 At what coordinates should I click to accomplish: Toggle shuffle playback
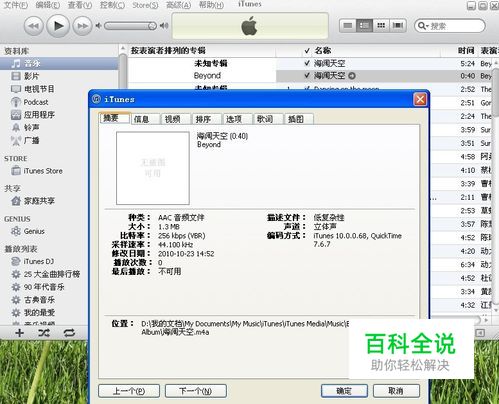tap(44, 333)
